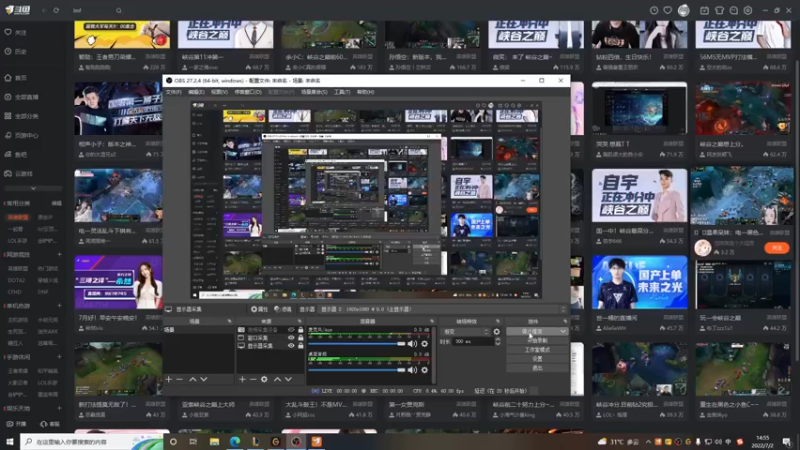Mute the desktop audio channel via its speaker icon
The height and width of the screenshot is (450, 800).
[412, 370]
